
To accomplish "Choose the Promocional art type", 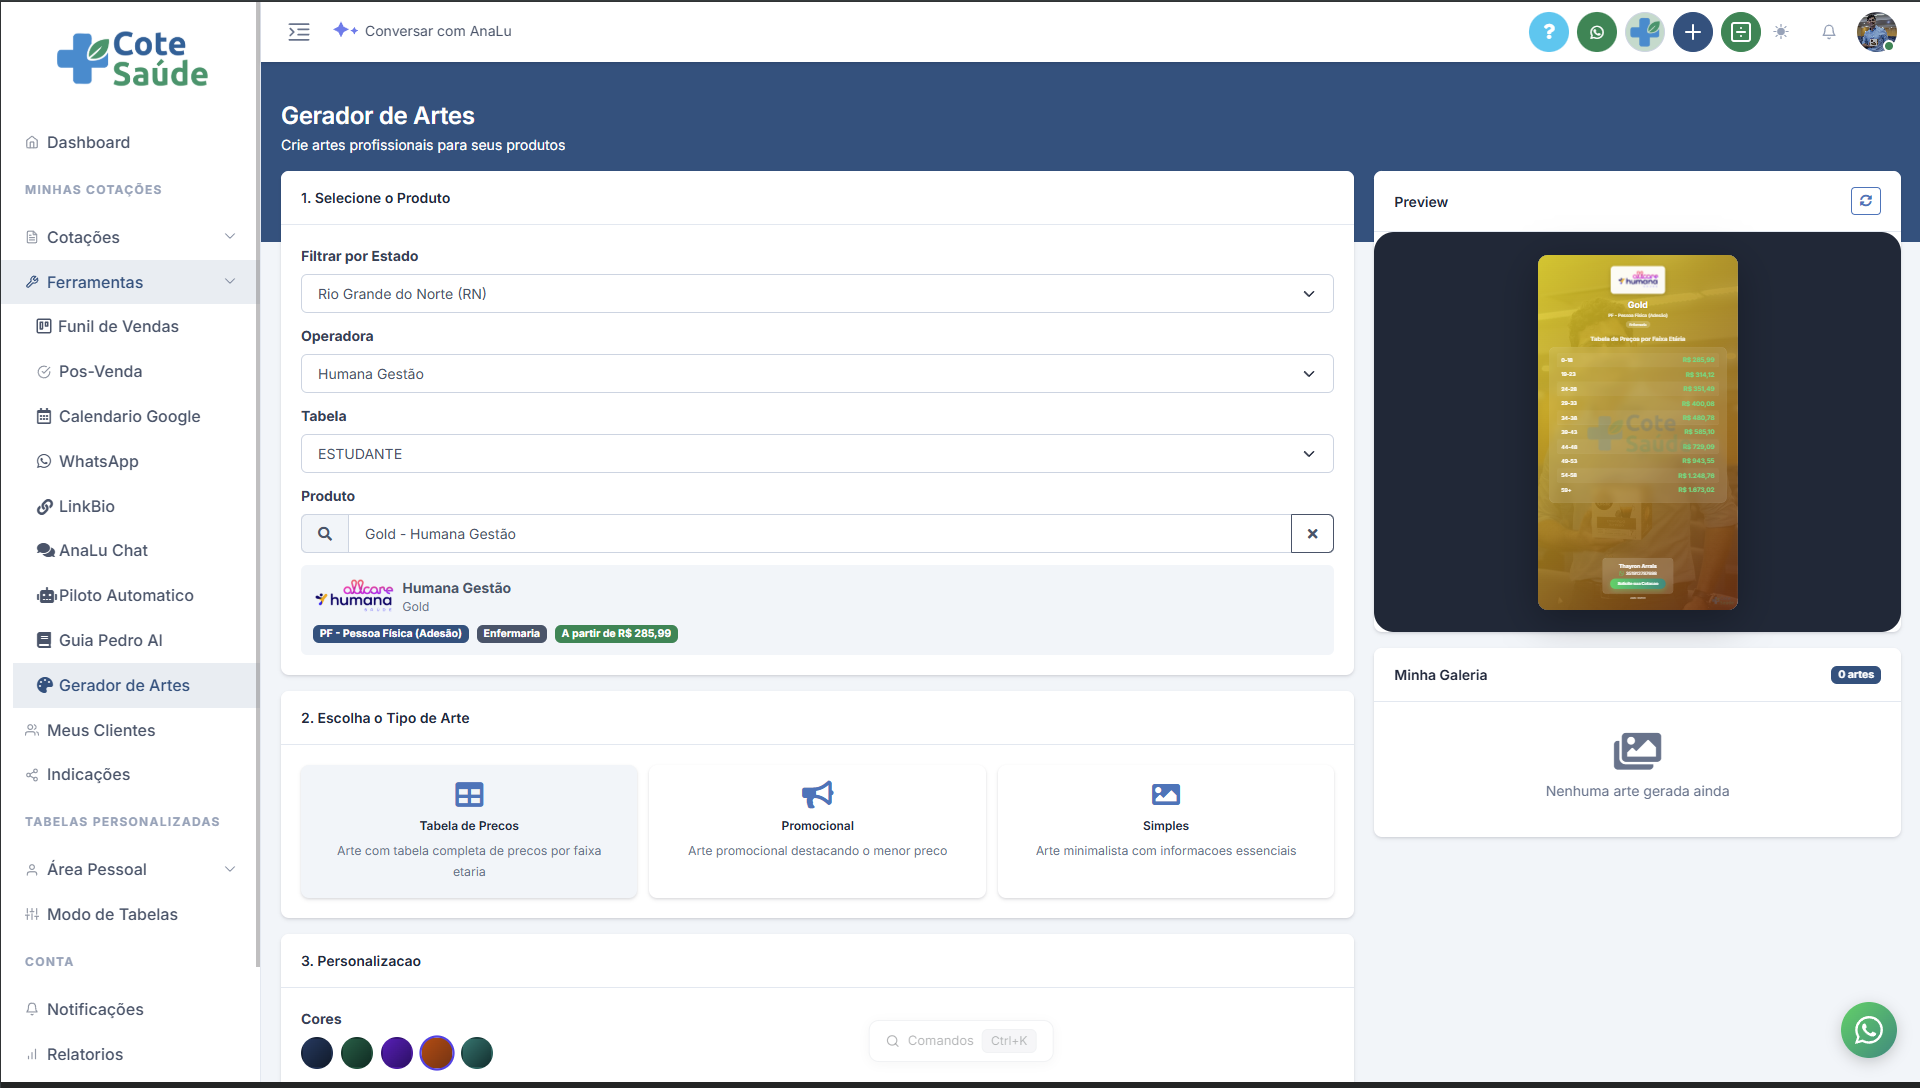I will pyautogui.click(x=817, y=831).
